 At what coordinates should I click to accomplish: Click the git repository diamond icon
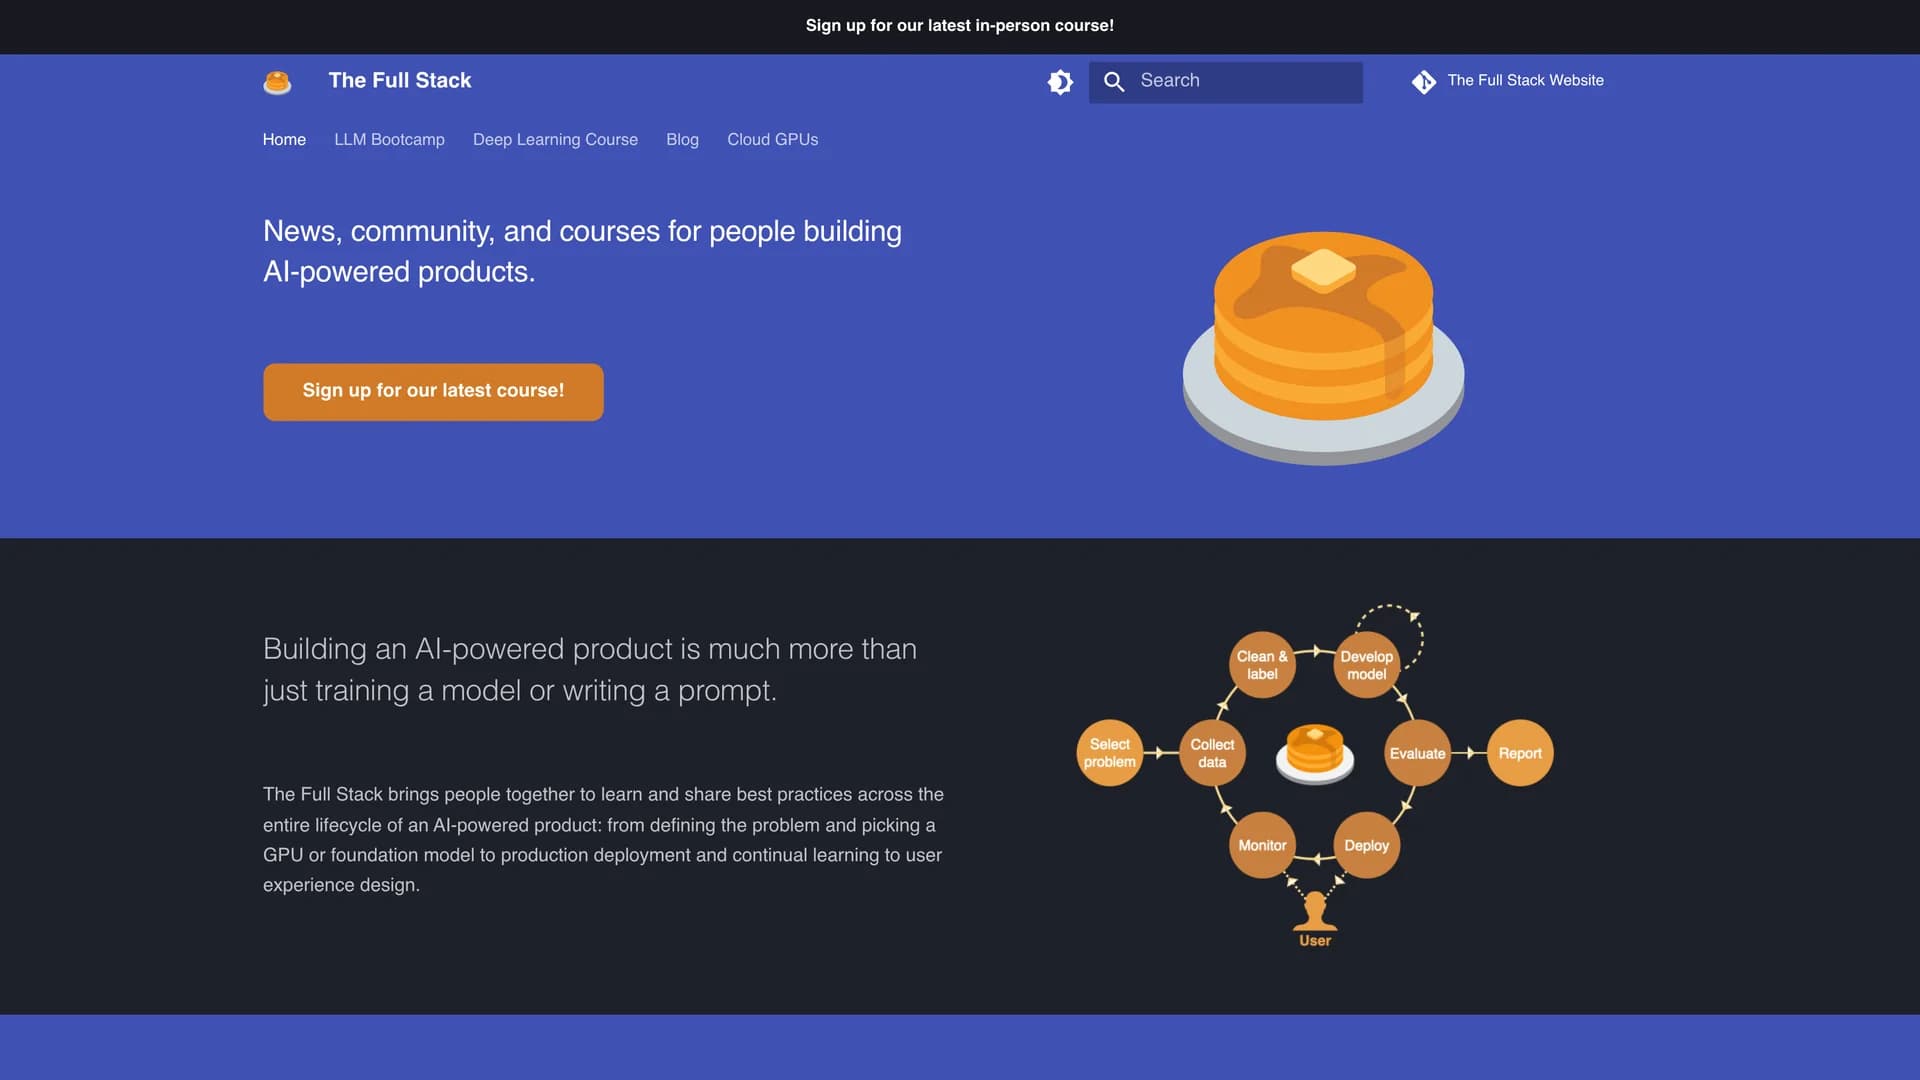[1423, 82]
